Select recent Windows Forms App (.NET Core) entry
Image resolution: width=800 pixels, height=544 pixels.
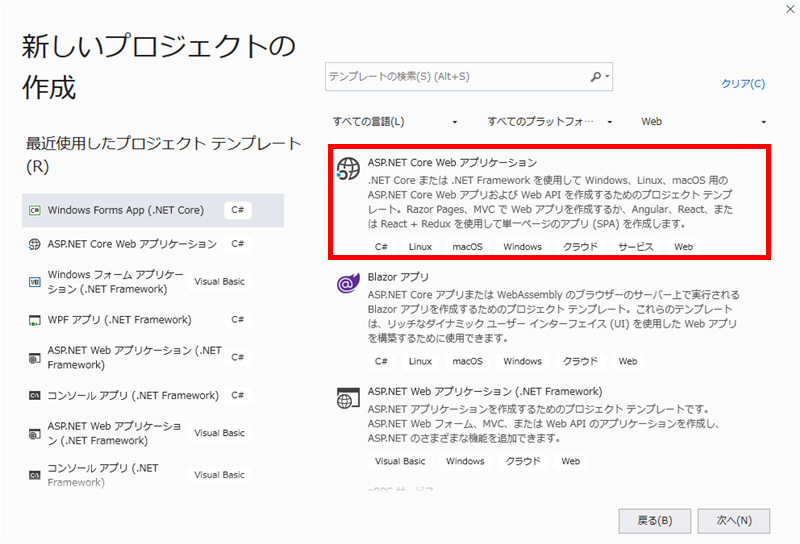[x=153, y=210]
